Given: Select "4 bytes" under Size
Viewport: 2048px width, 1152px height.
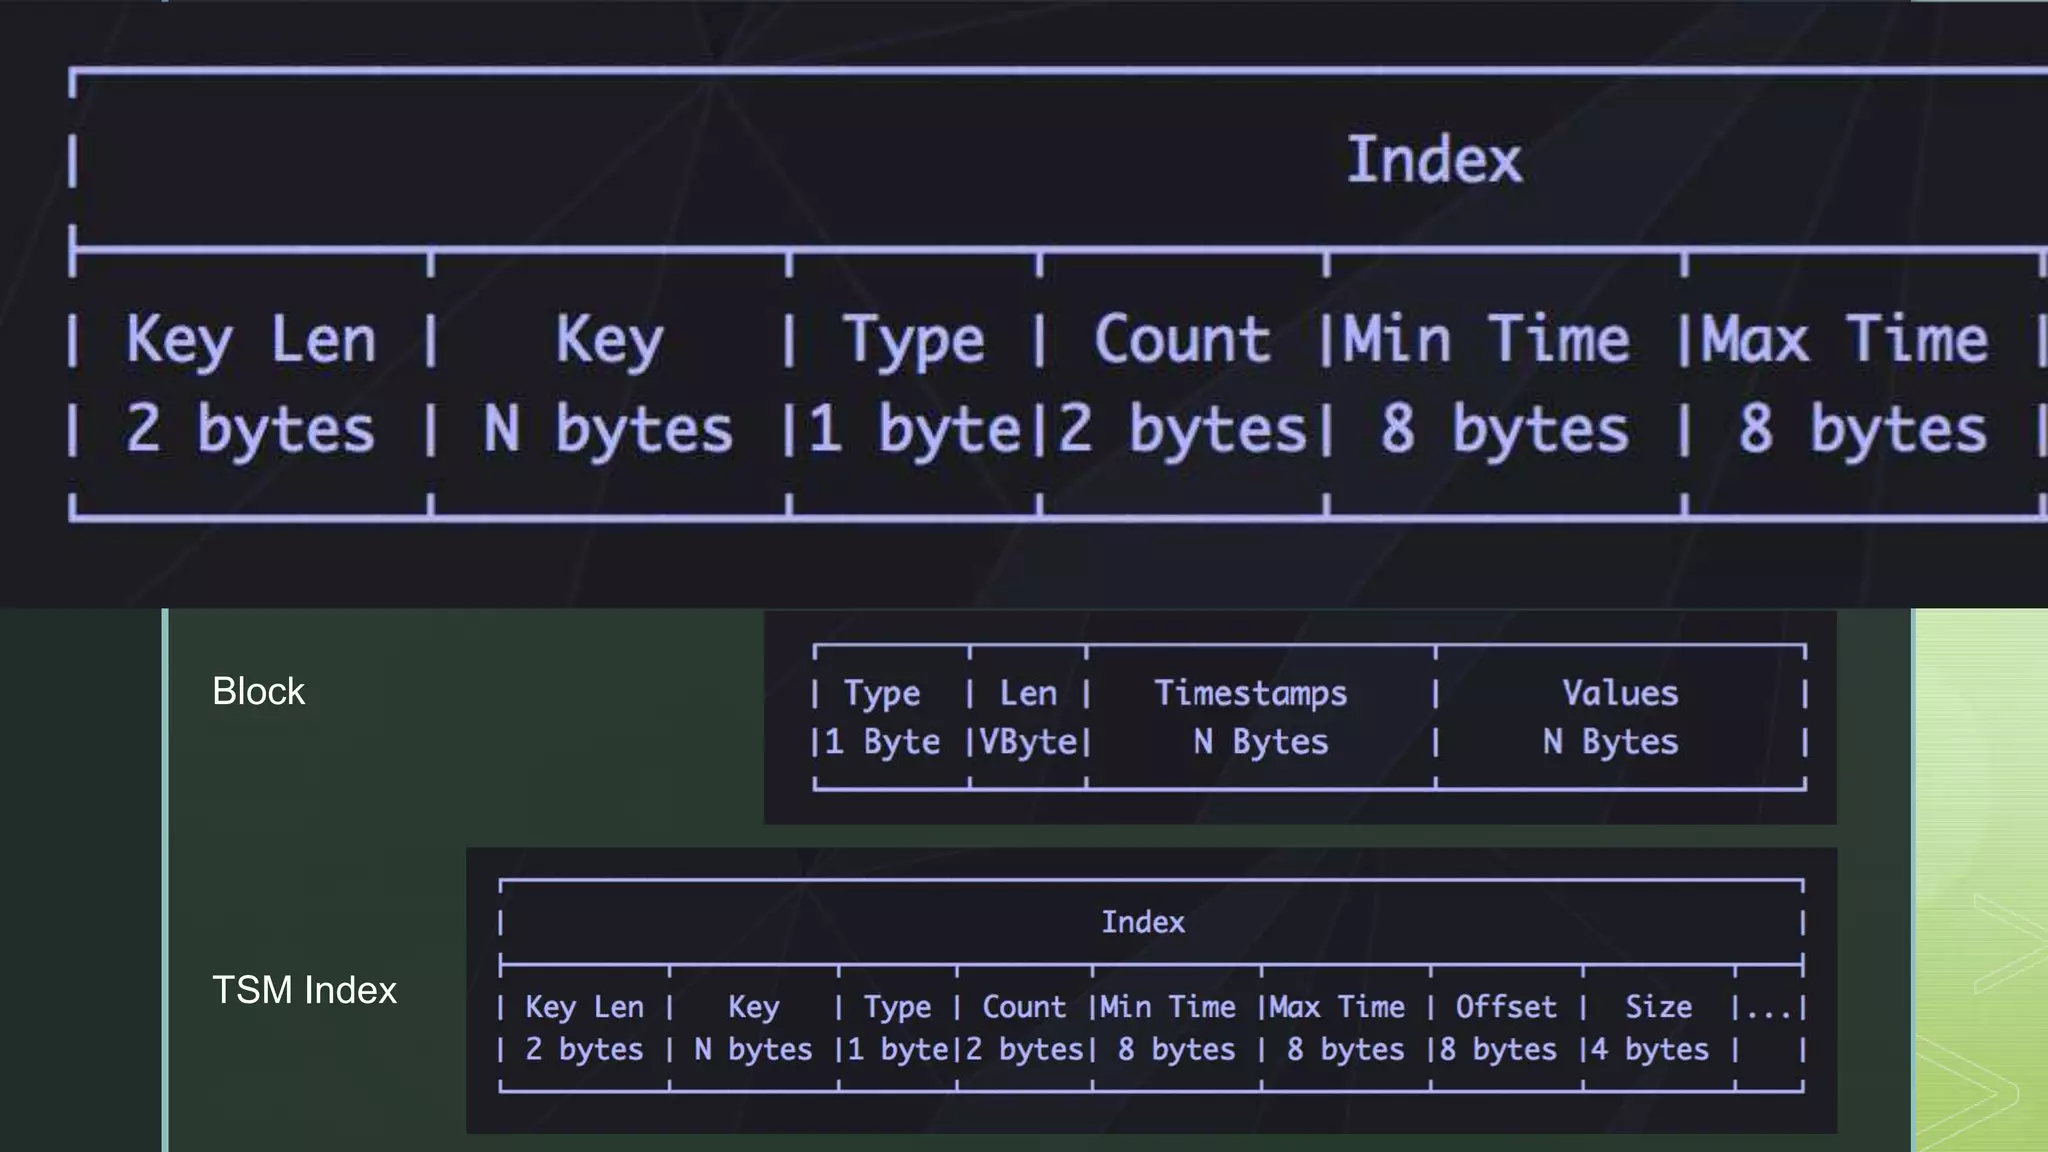Looking at the screenshot, I should coord(1650,1049).
